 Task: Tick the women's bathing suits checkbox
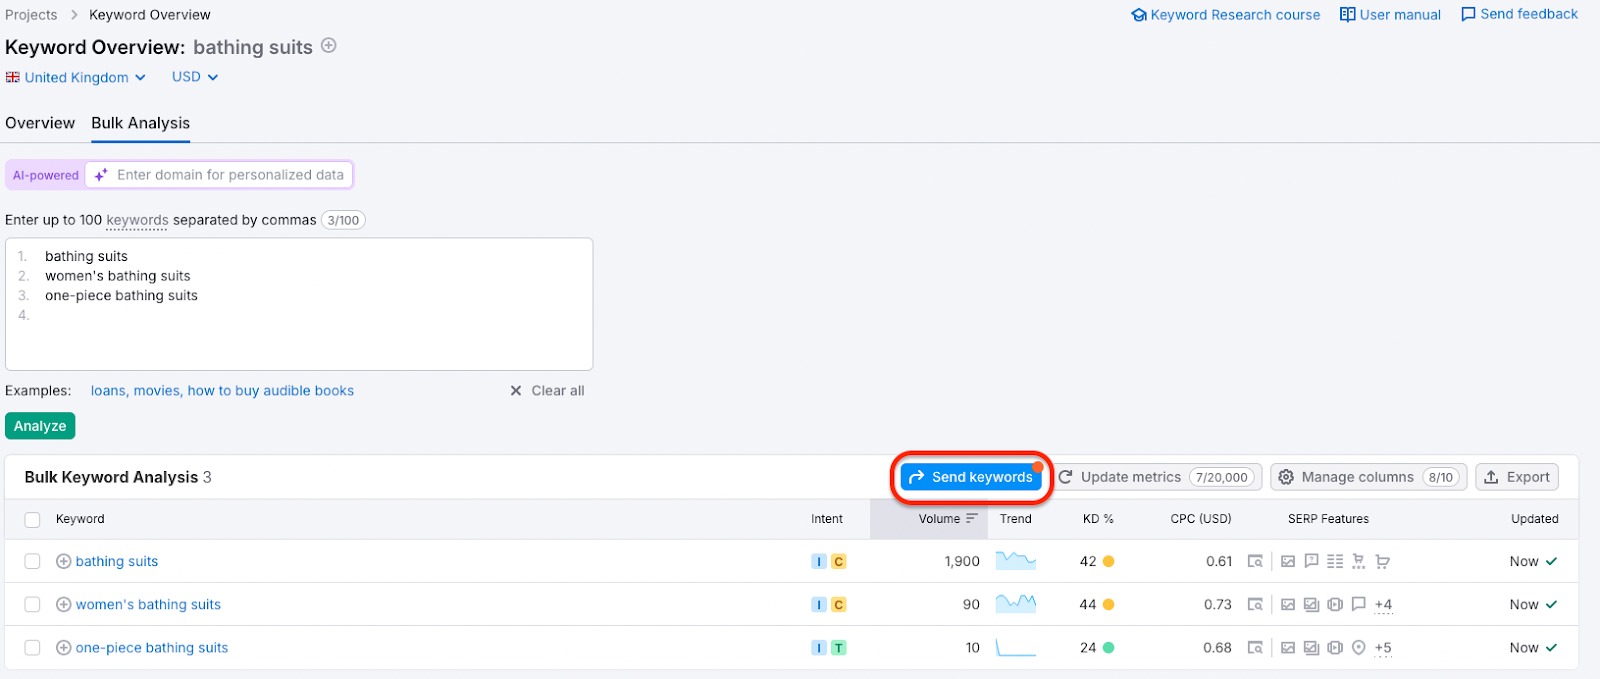click(x=33, y=605)
